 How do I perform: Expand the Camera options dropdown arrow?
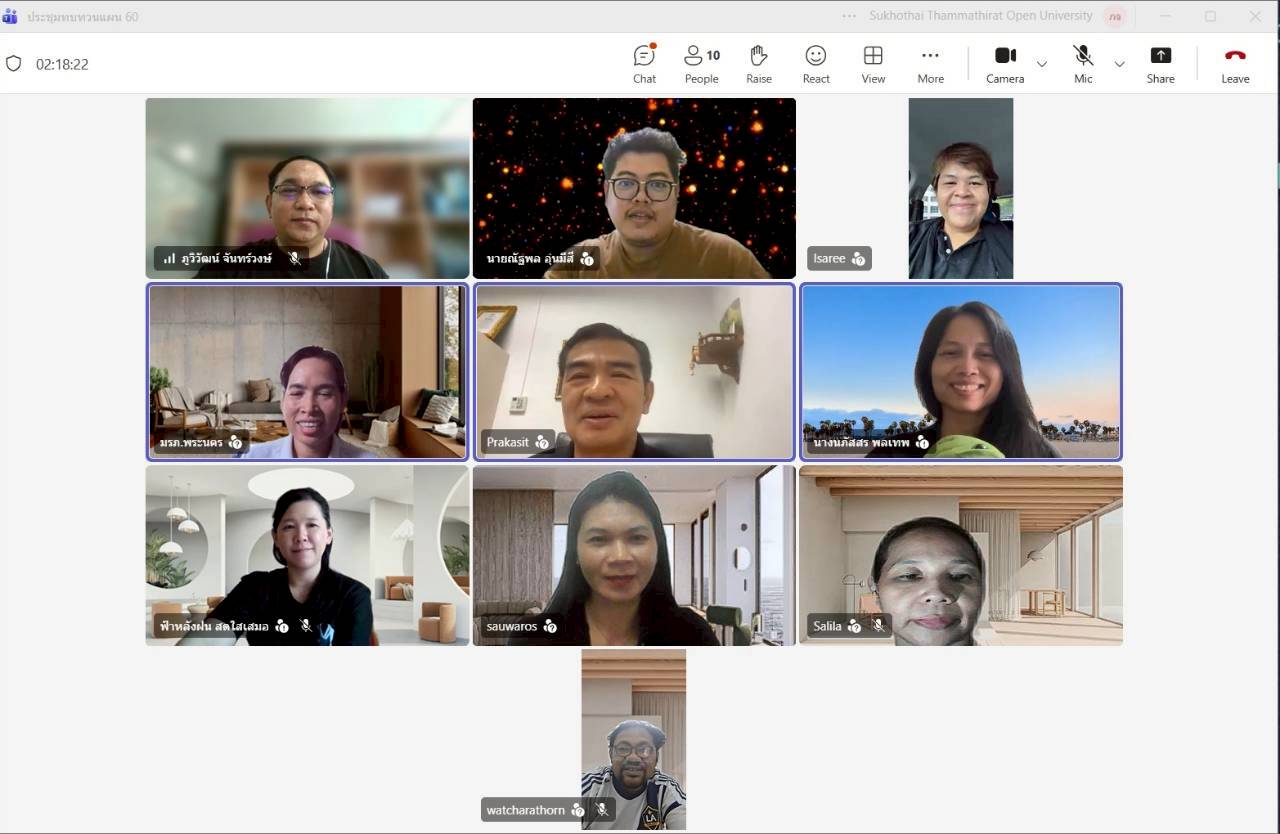click(x=1042, y=64)
